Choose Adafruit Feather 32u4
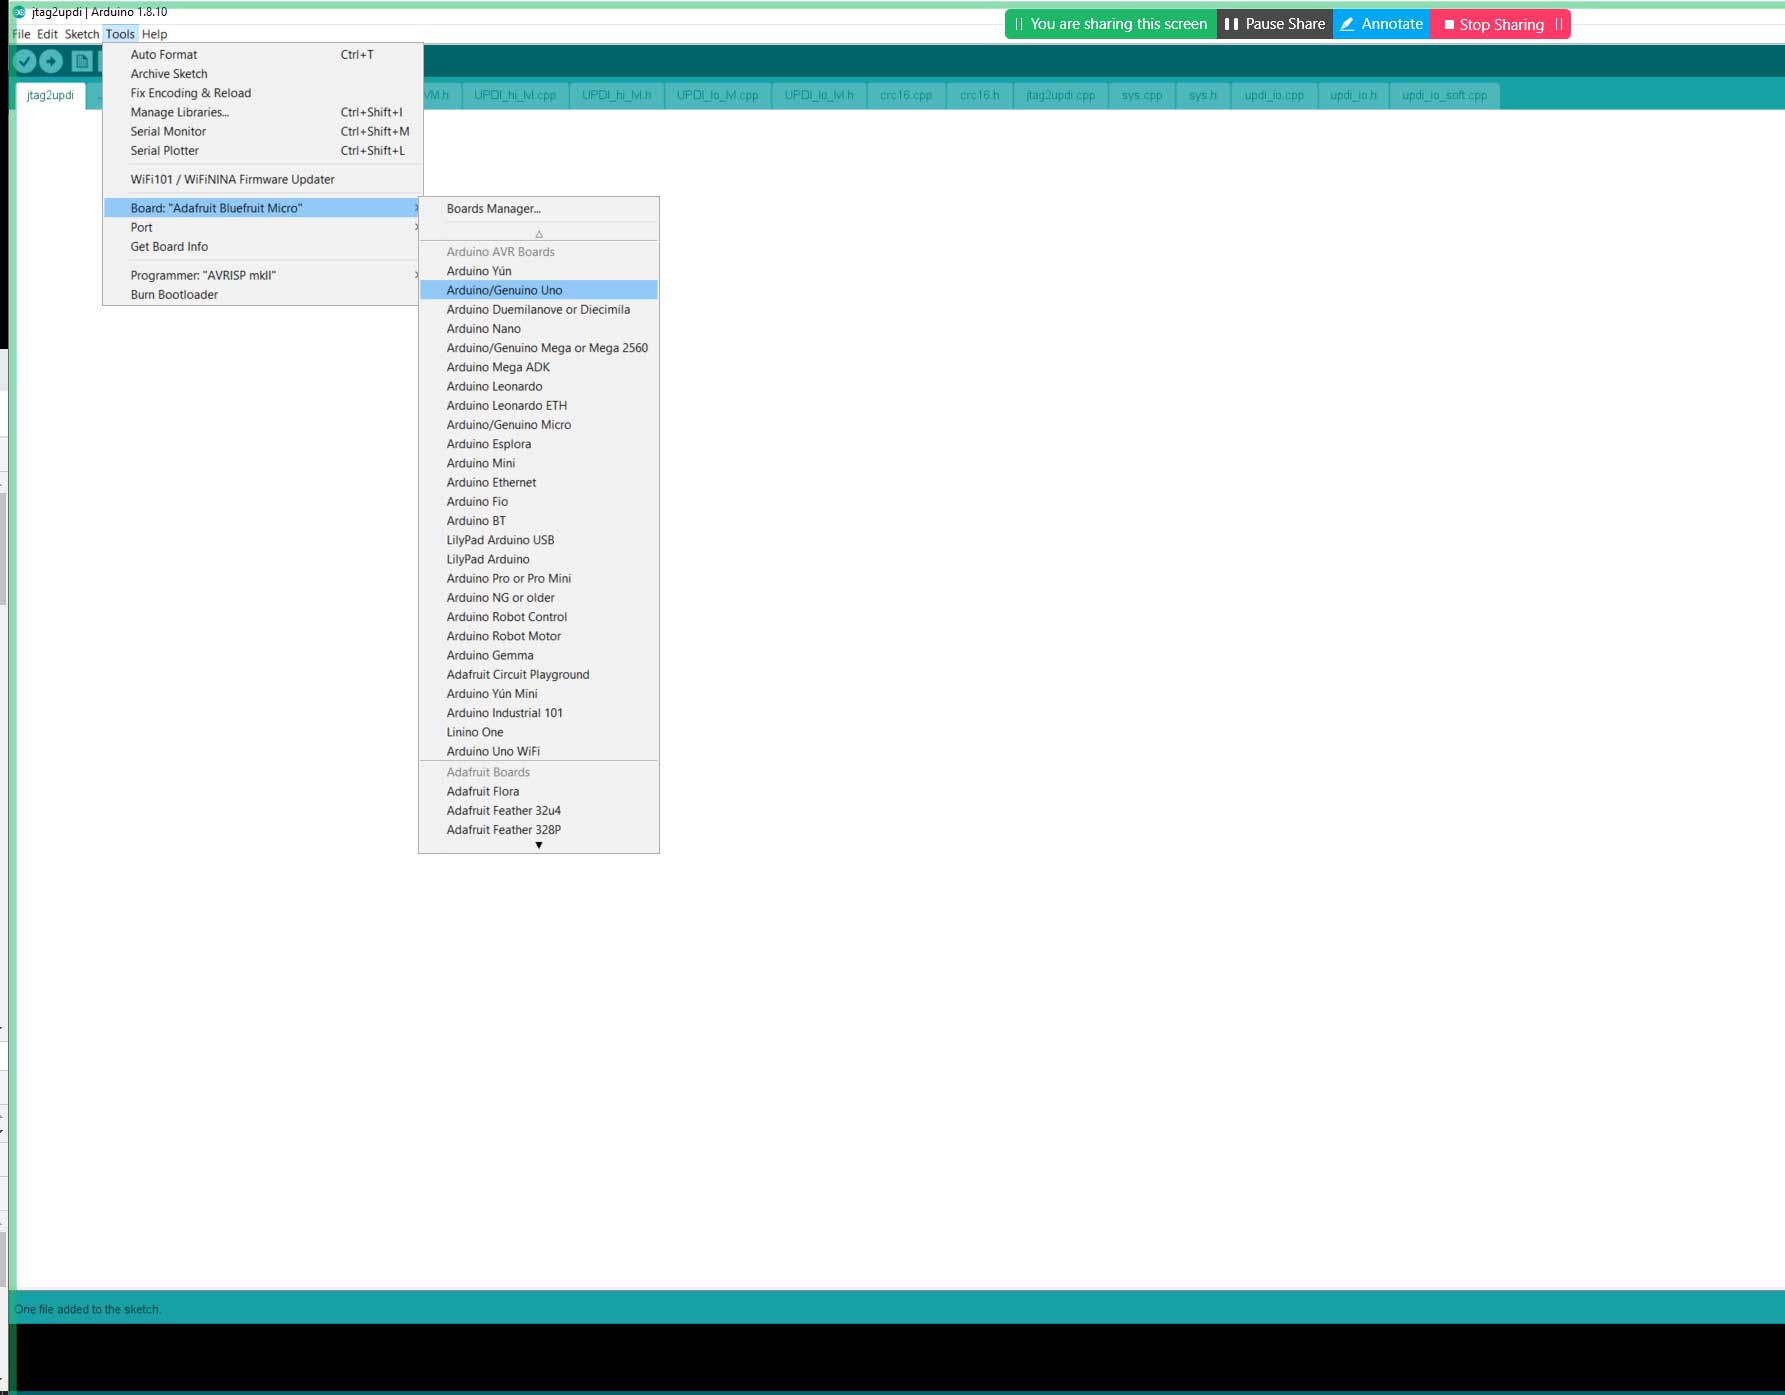Viewport: 1785px width, 1395px height. 539,811
